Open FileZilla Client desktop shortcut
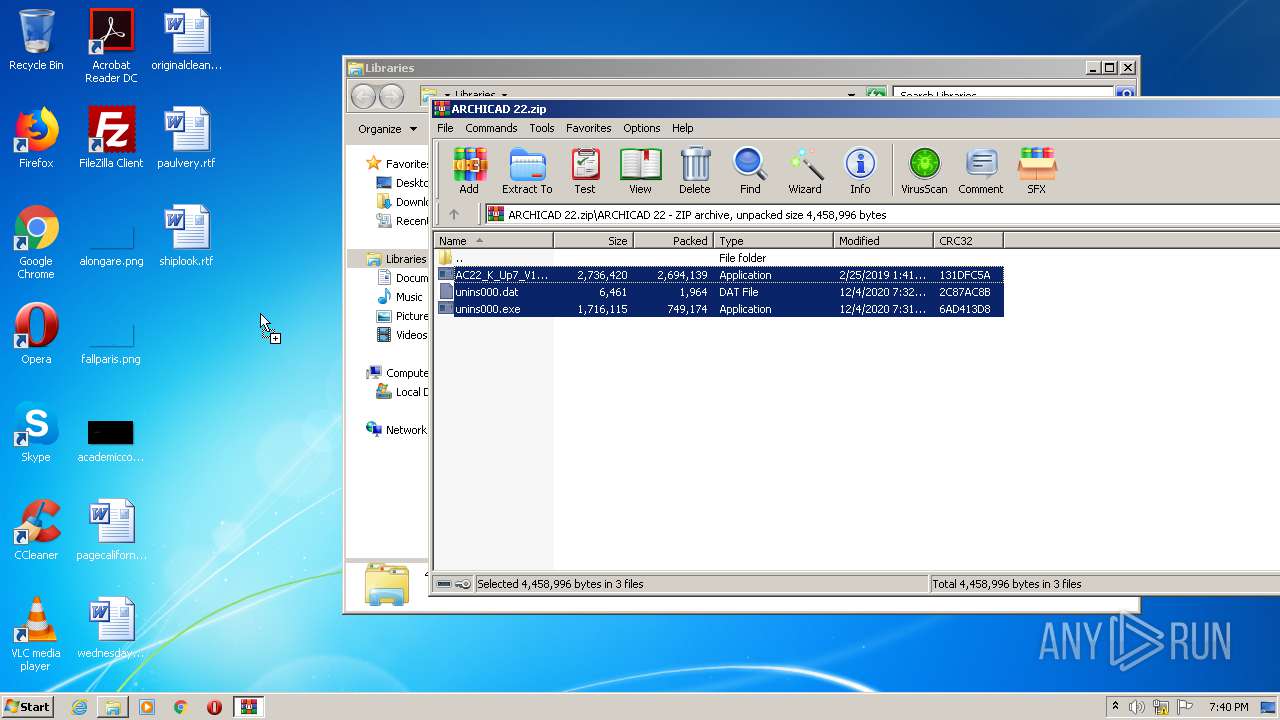Screen dimensions: 1280x720 pyautogui.click(x=111, y=138)
